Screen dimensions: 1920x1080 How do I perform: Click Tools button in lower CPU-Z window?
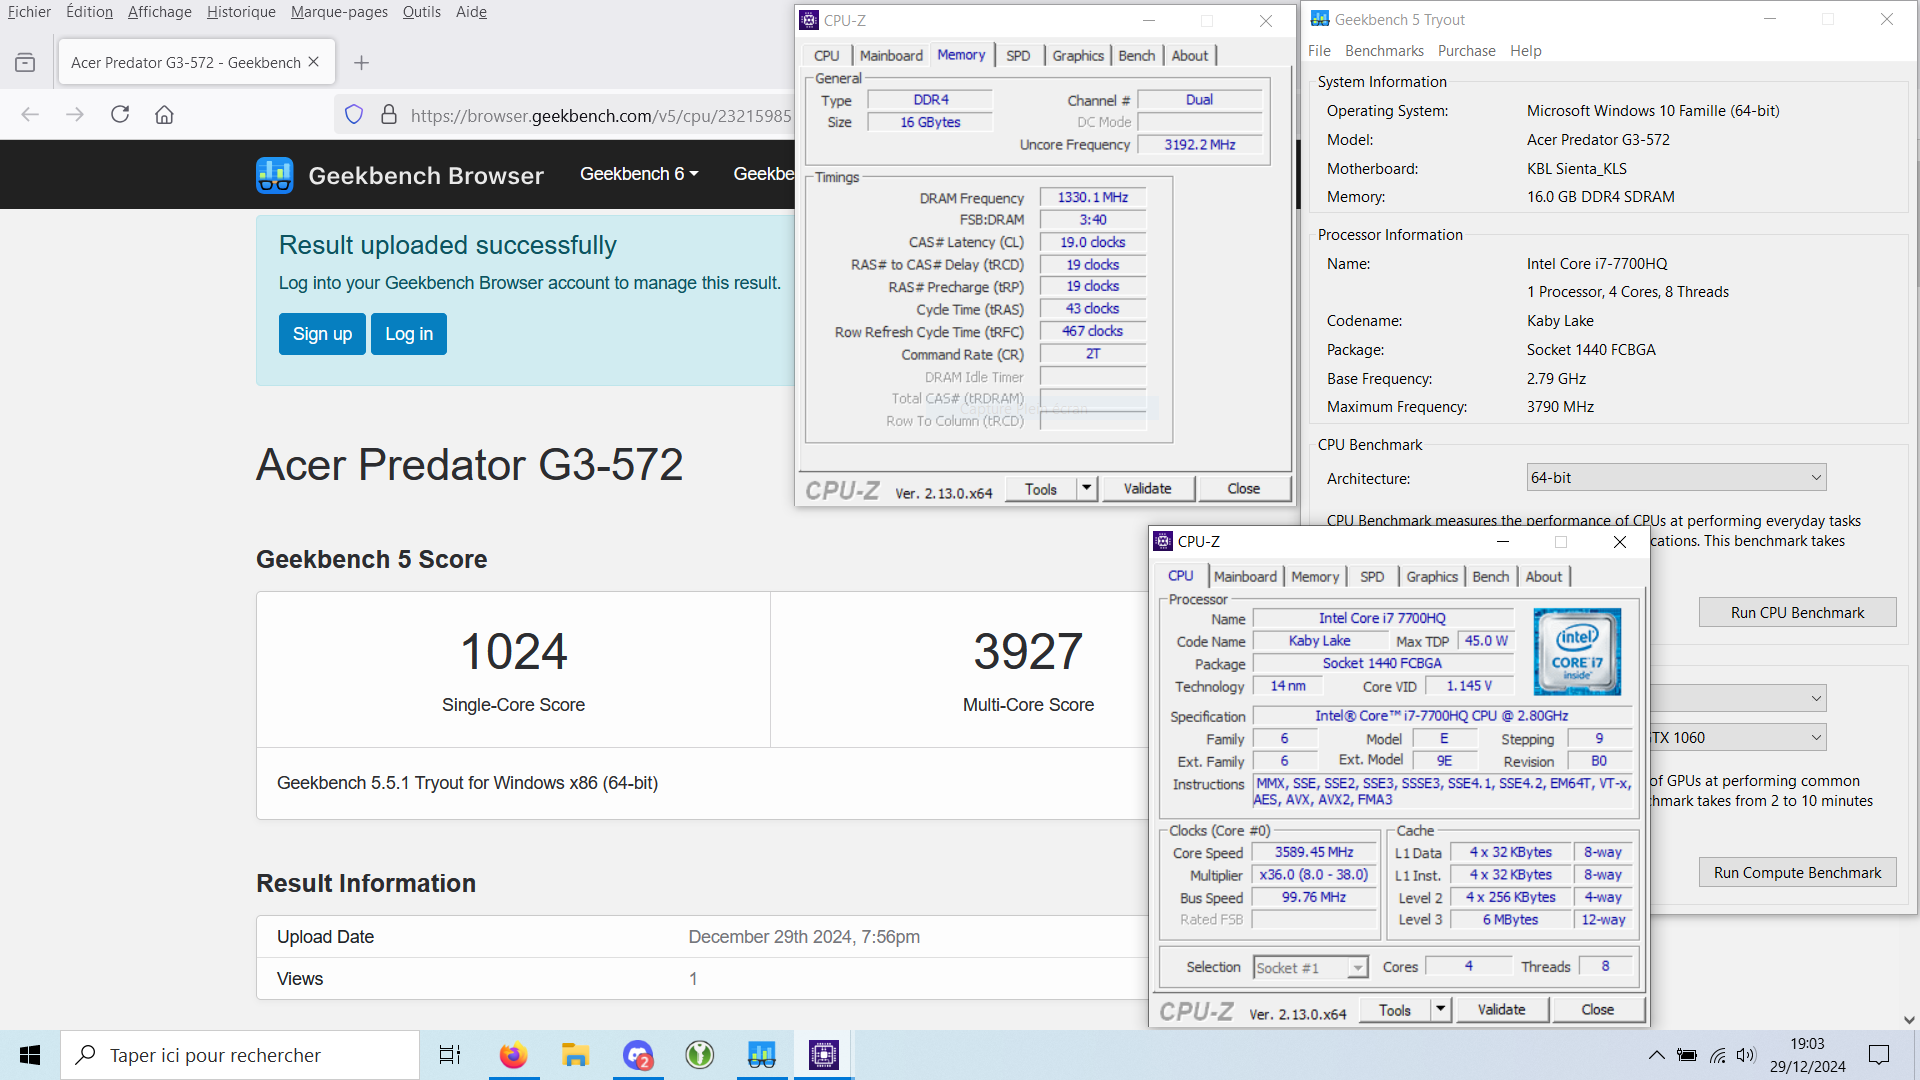point(1394,1010)
